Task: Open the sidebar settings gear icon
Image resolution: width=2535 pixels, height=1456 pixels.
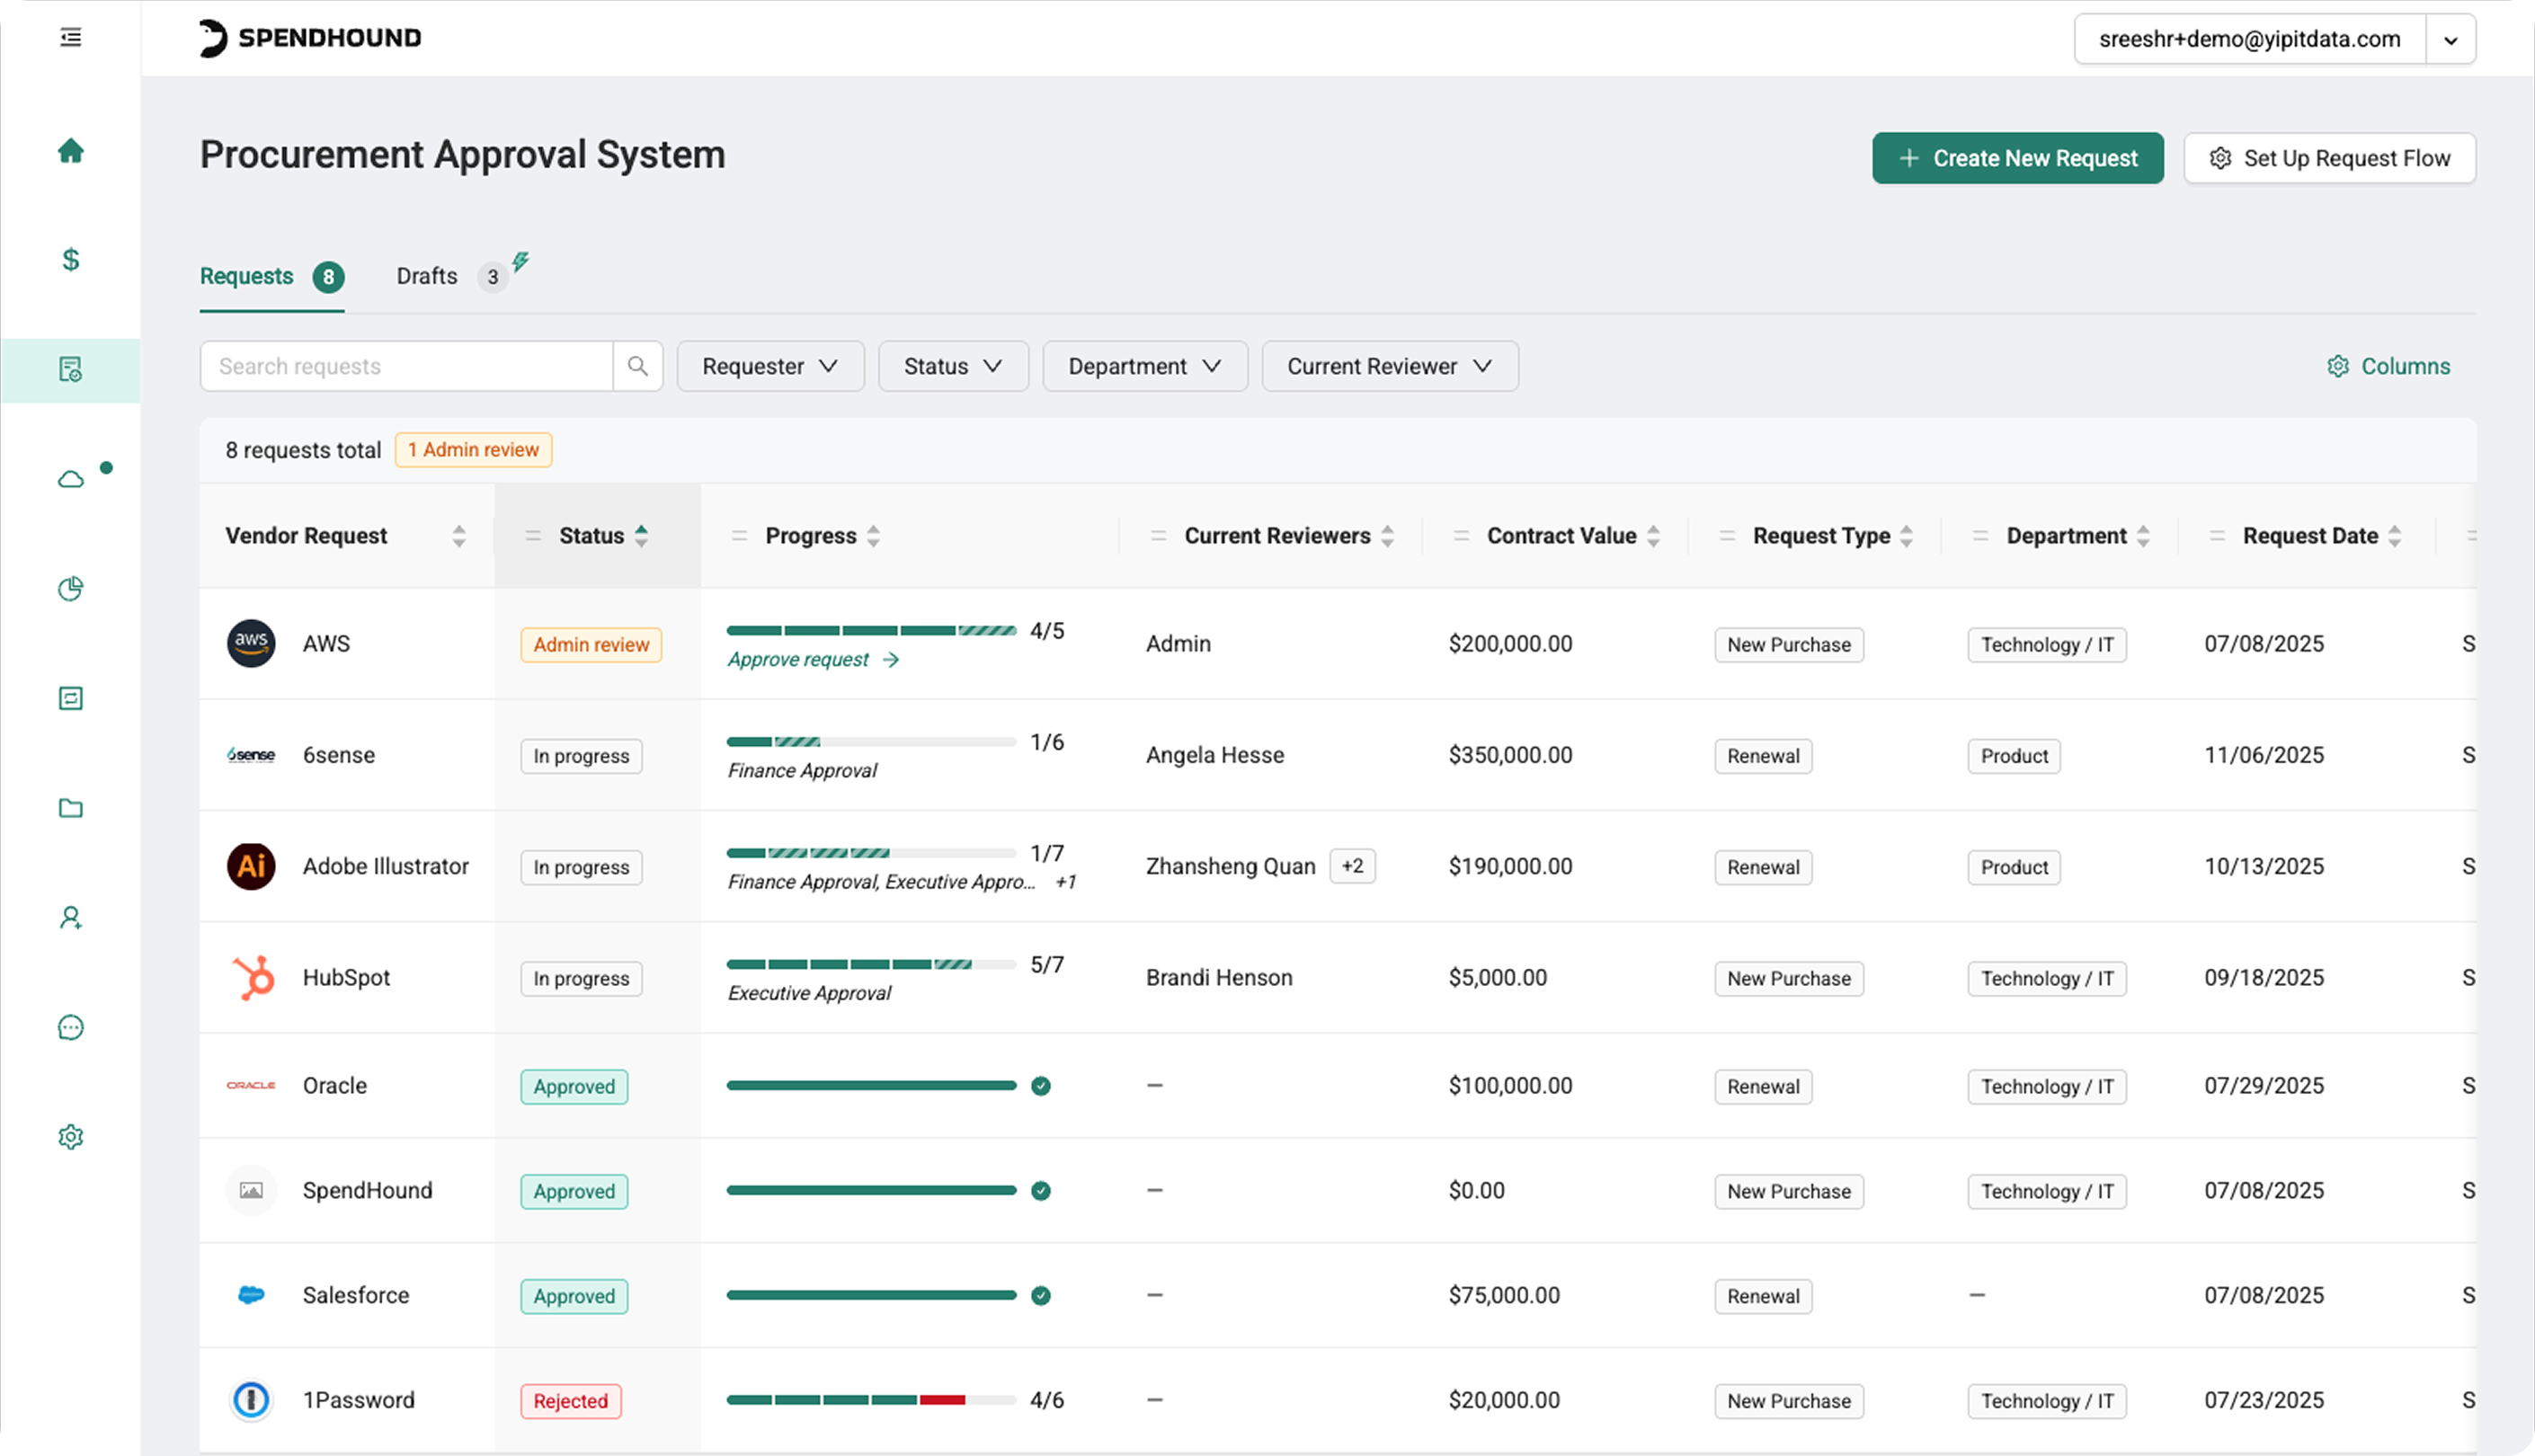Action: pos(70,1137)
